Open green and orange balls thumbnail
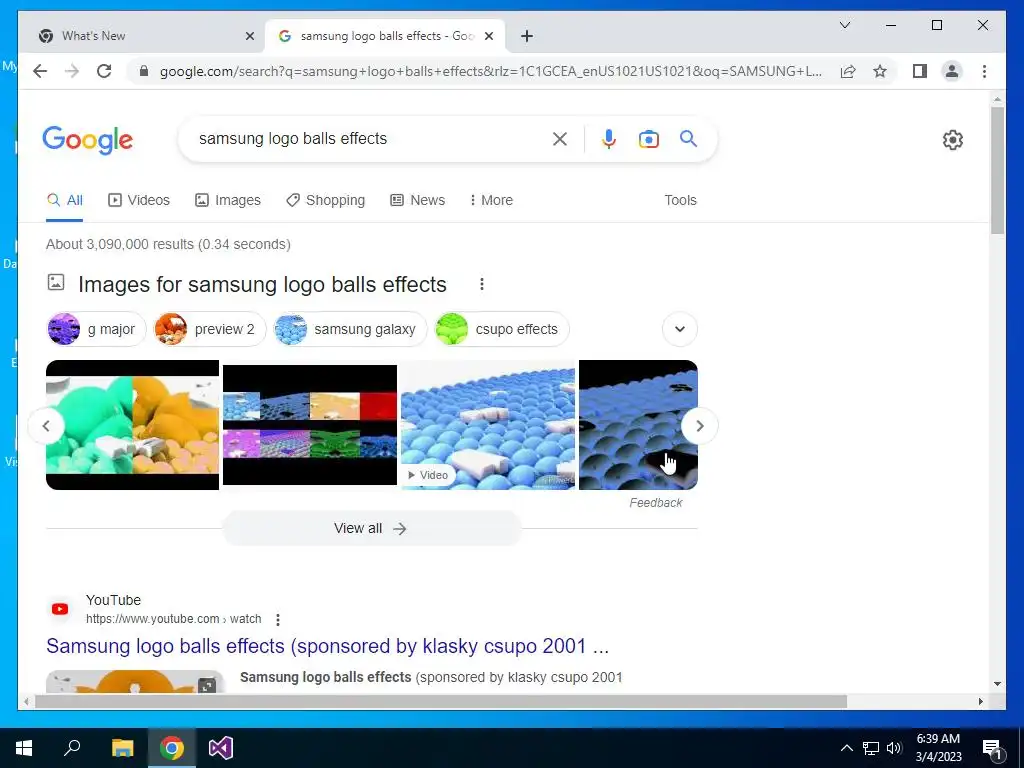The image size is (1024, 768). (133, 425)
